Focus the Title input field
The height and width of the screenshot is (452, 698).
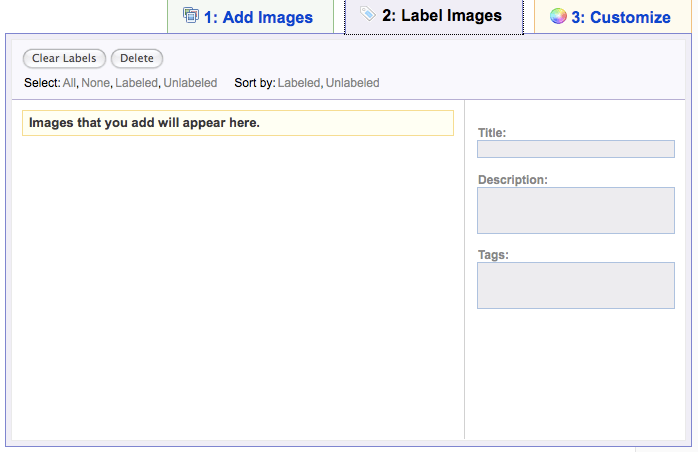(x=575, y=149)
